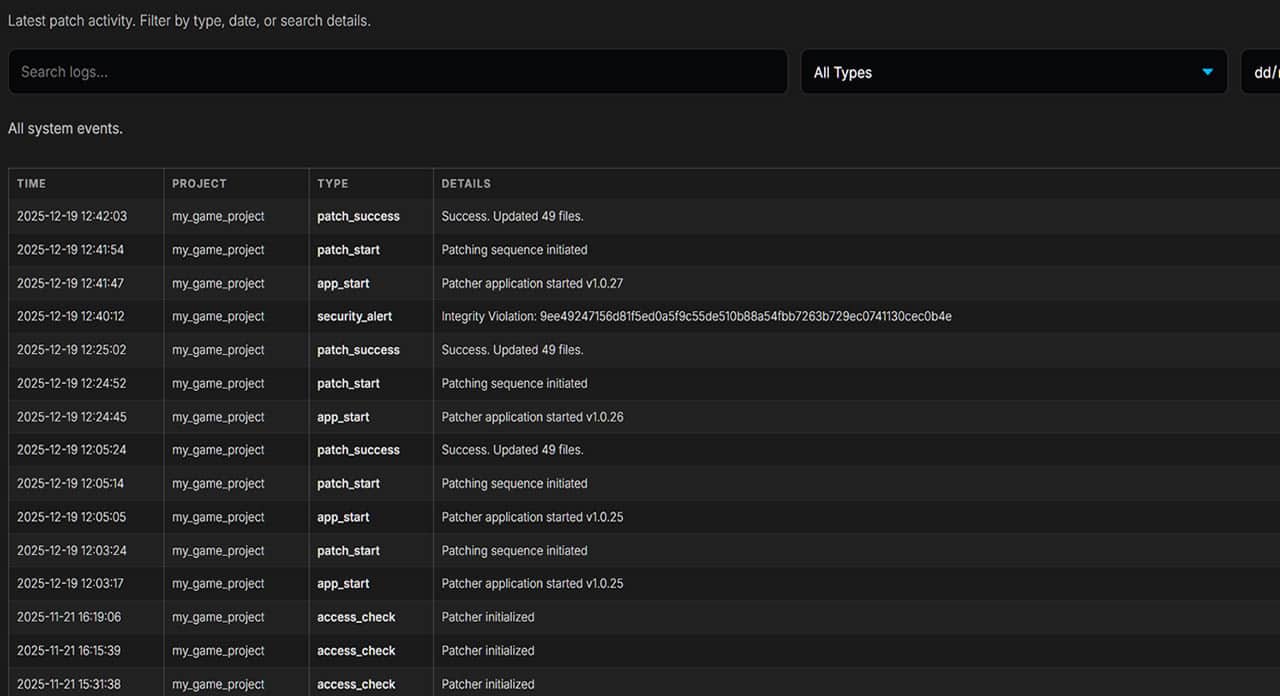This screenshot has height=696, width=1280.
Task: Select the timestamp 2025-12-19 12:41:47
Action: [71, 283]
